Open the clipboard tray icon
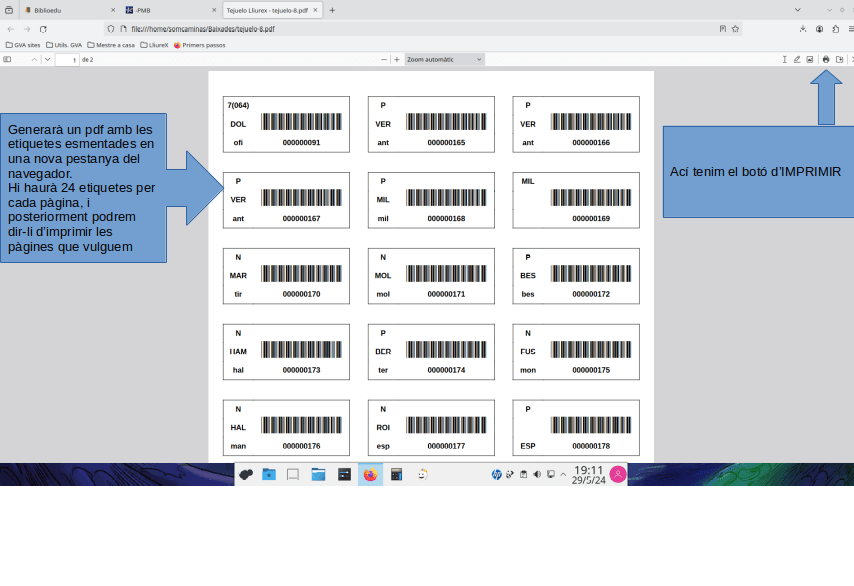Image resolution: width=854 pixels, height=586 pixels. 523,474
